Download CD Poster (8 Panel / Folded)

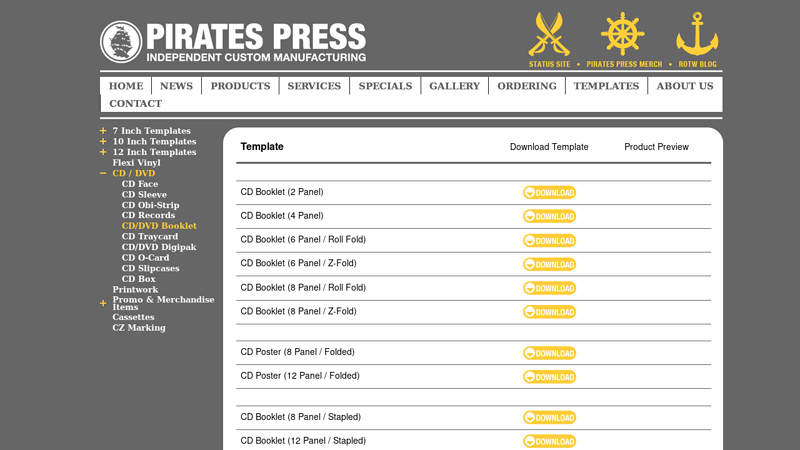pos(549,353)
